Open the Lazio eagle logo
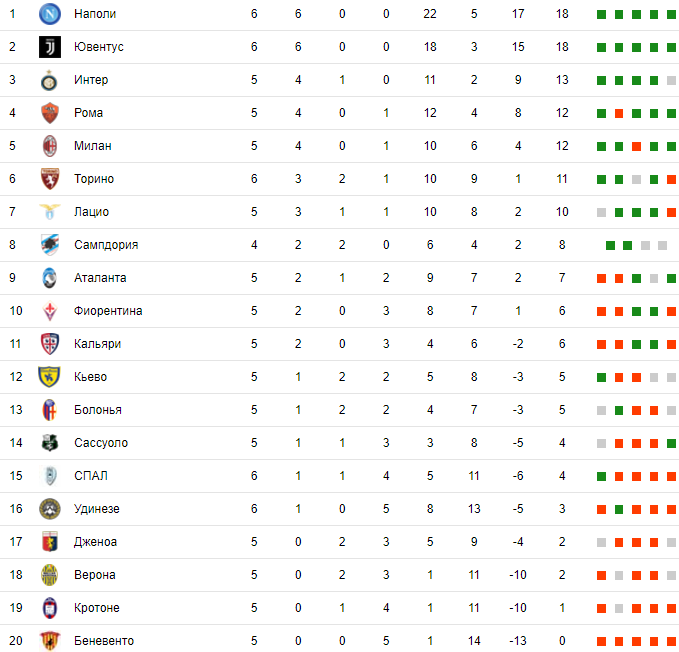 [x=50, y=212]
